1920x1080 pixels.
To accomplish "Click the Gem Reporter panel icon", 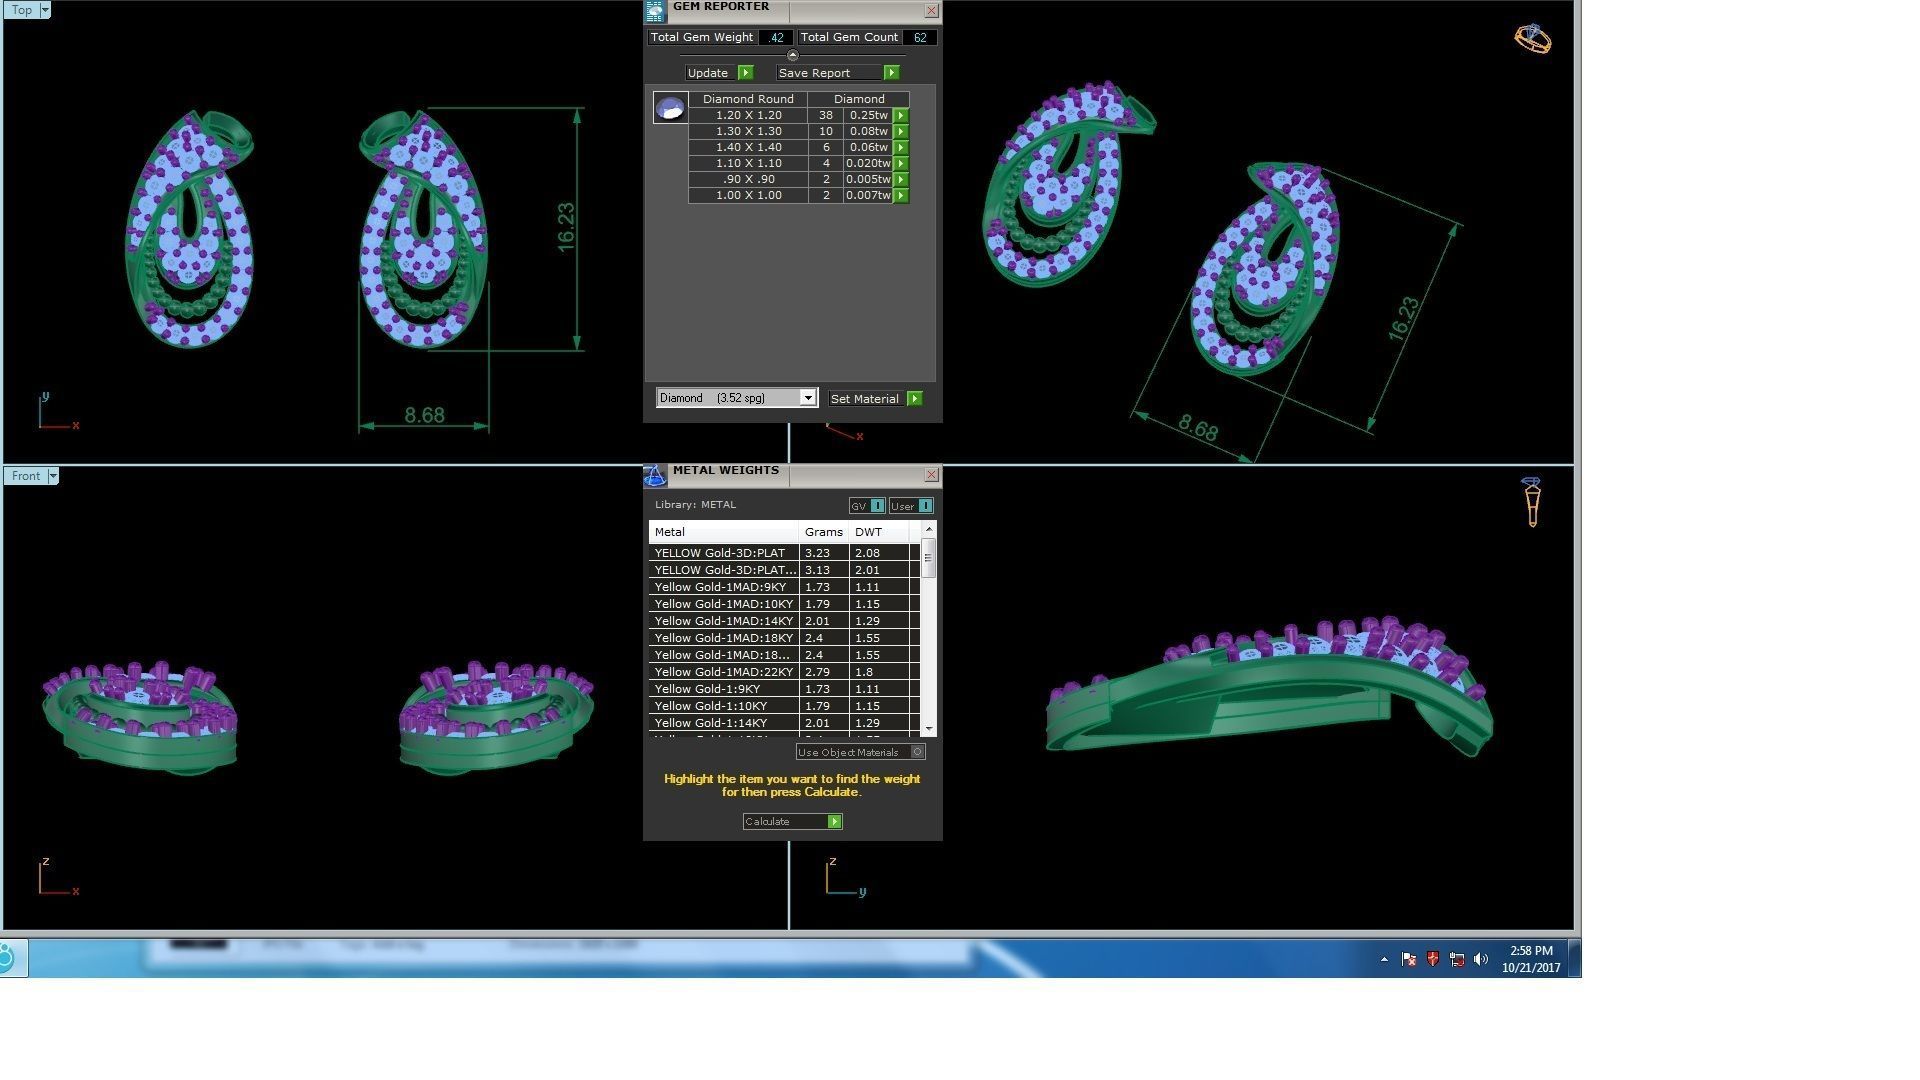I will pyautogui.click(x=654, y=12).
